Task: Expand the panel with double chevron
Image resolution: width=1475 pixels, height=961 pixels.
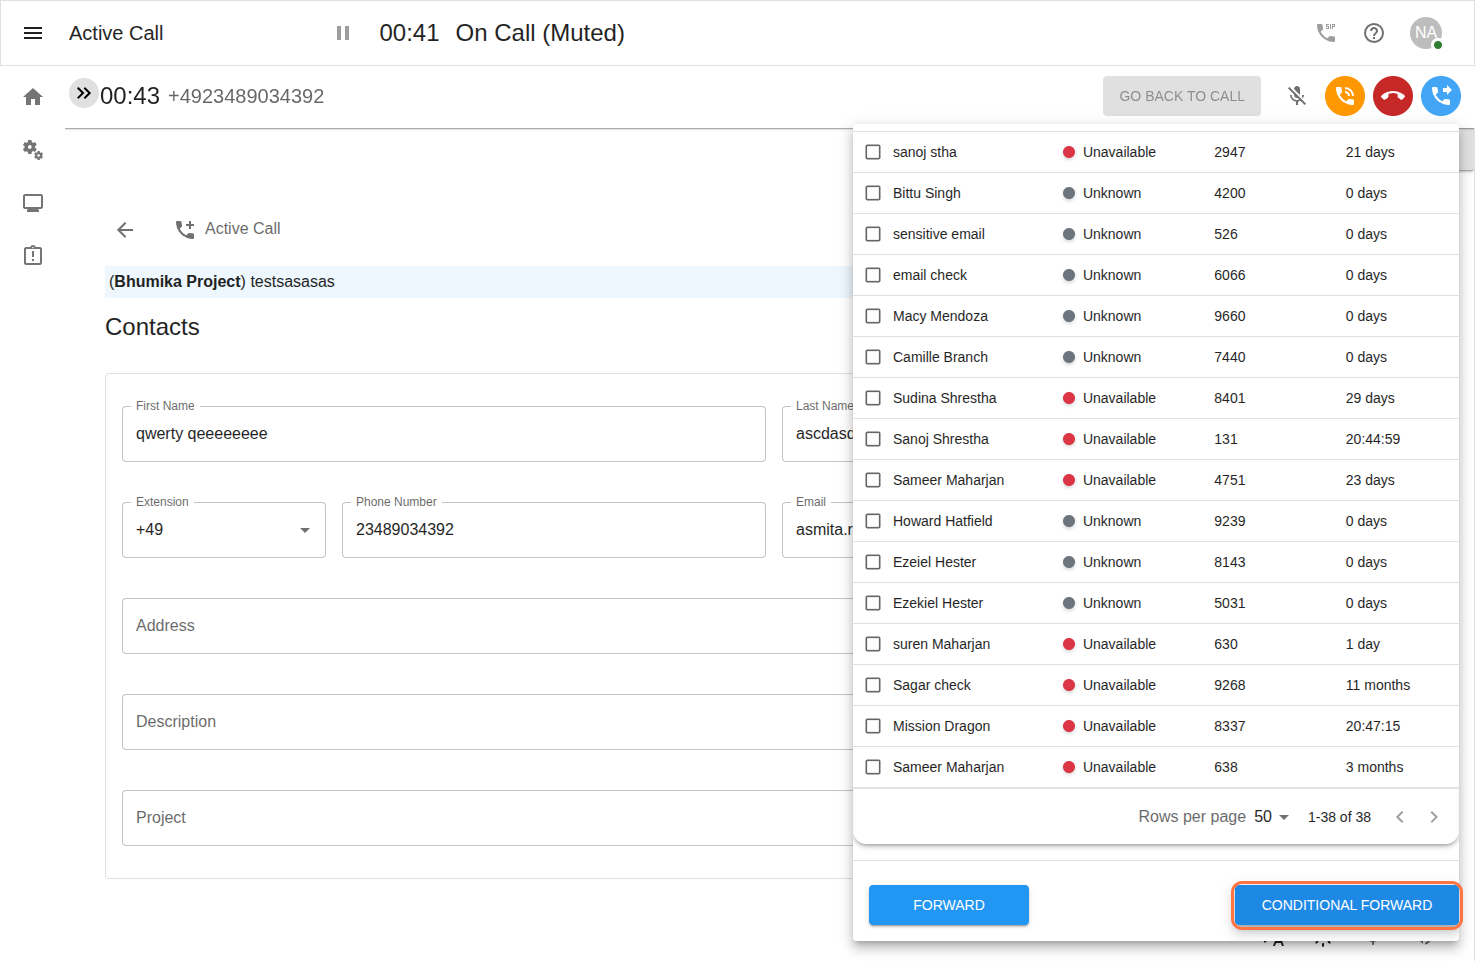Action: (84, 93)
